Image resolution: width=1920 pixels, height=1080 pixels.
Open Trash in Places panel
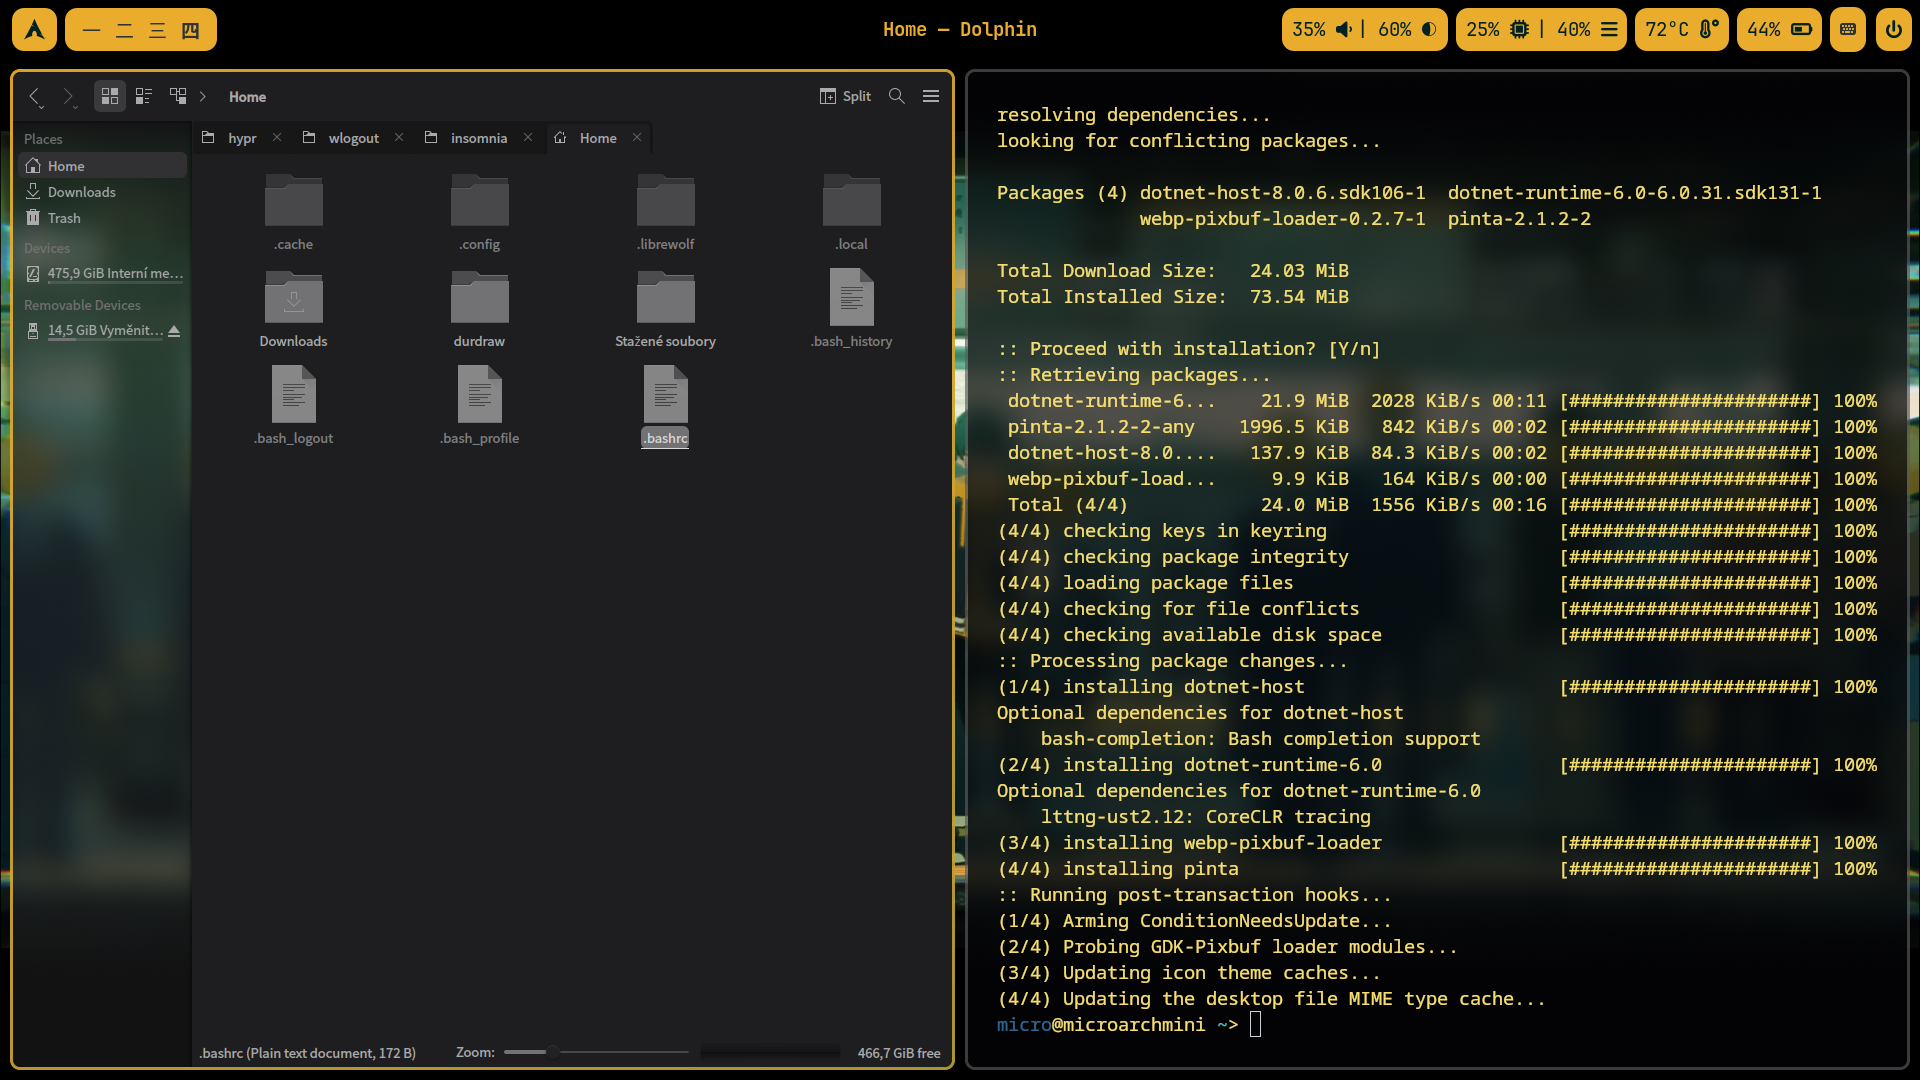click(x=64, y=218)
